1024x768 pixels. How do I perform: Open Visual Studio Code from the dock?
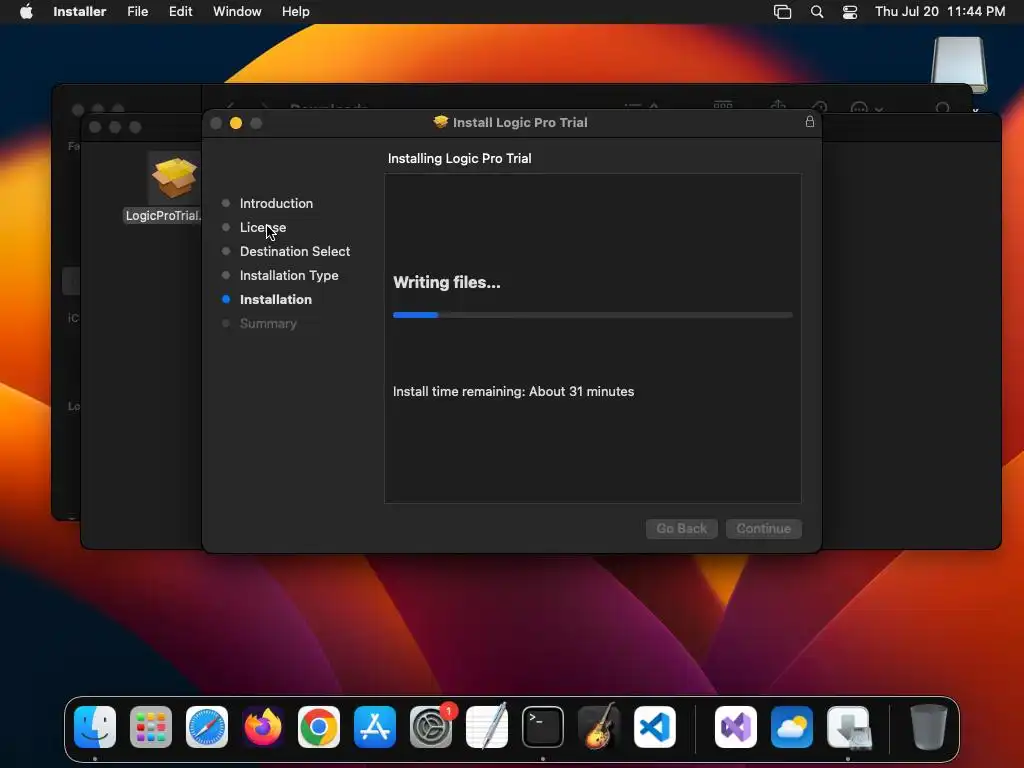tap(655, 727)
